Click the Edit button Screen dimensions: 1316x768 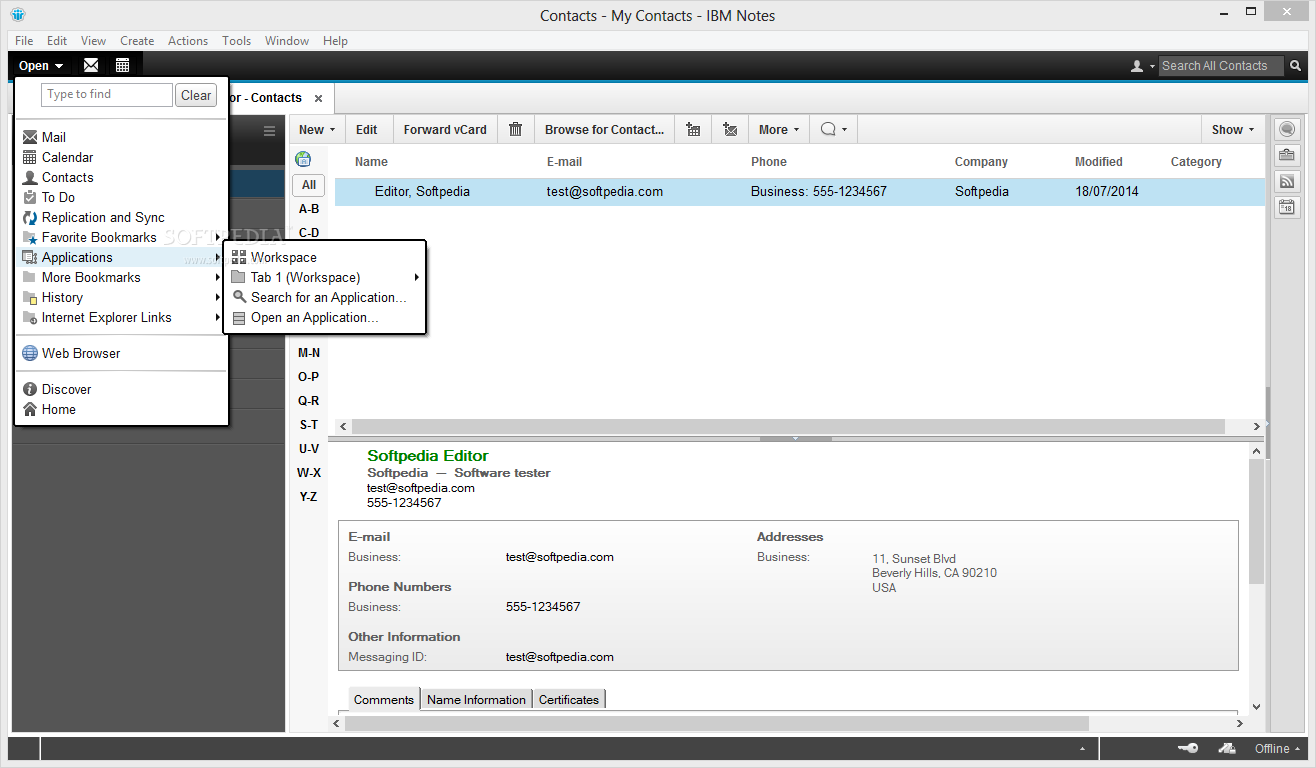367,129
